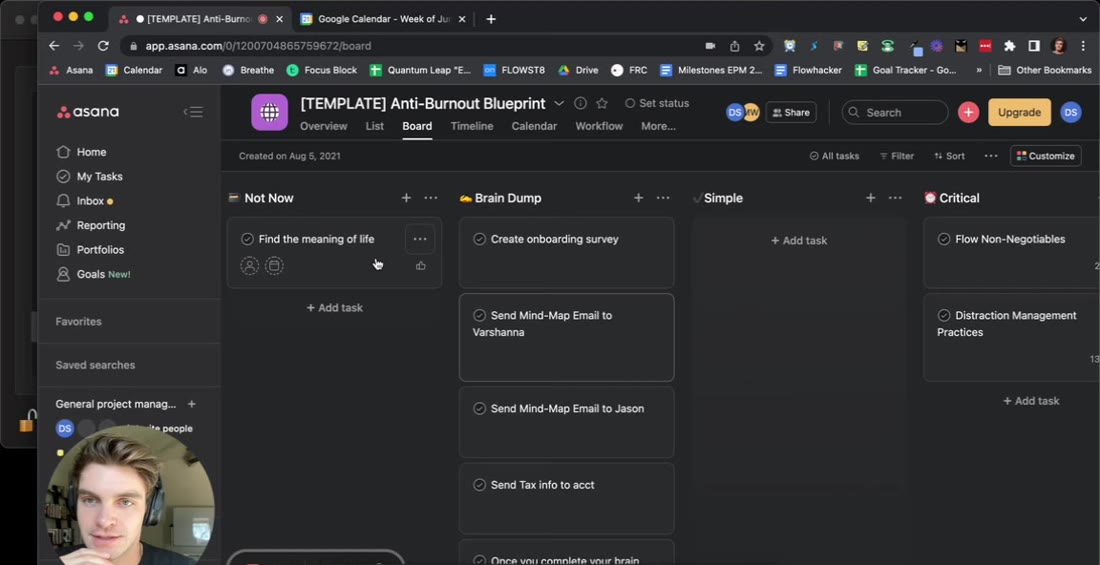Switch to Timeline tab

tap(471, 126)
